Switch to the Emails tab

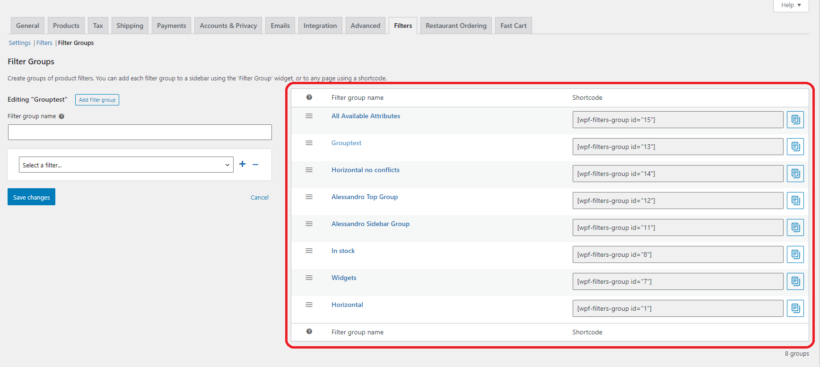point(280,26)
